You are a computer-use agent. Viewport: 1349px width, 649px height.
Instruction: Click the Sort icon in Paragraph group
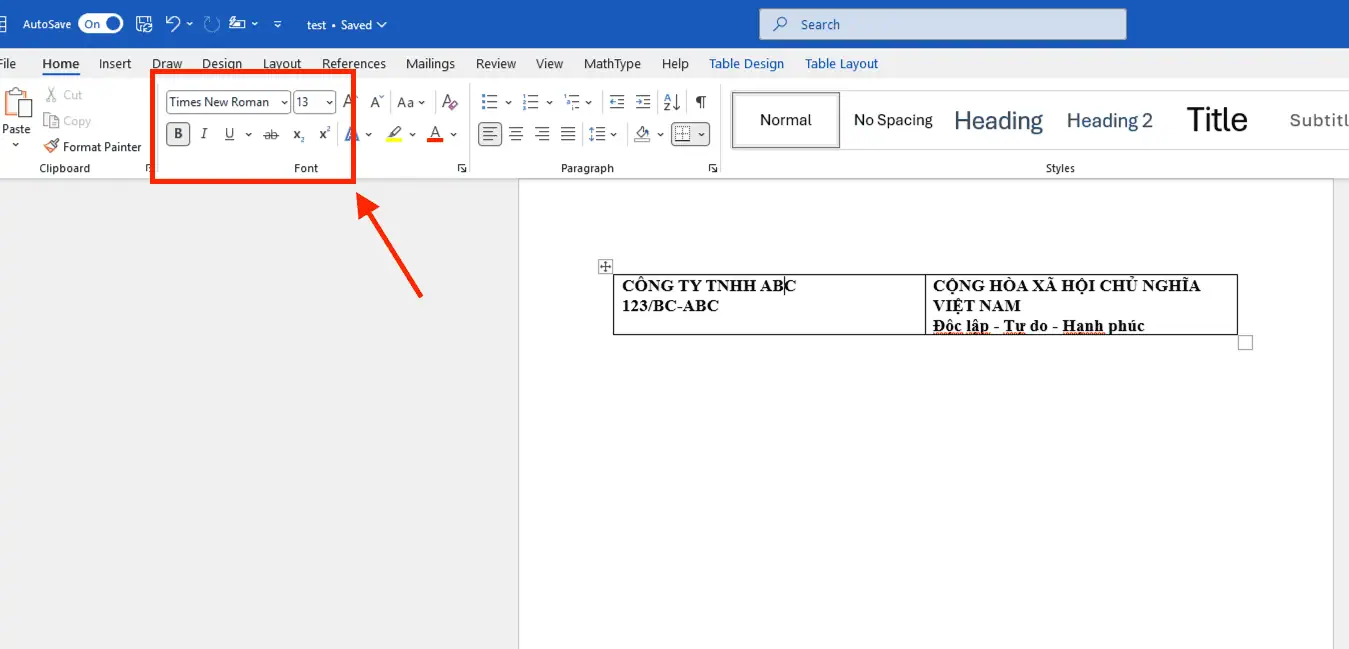(x=672, y=102)
